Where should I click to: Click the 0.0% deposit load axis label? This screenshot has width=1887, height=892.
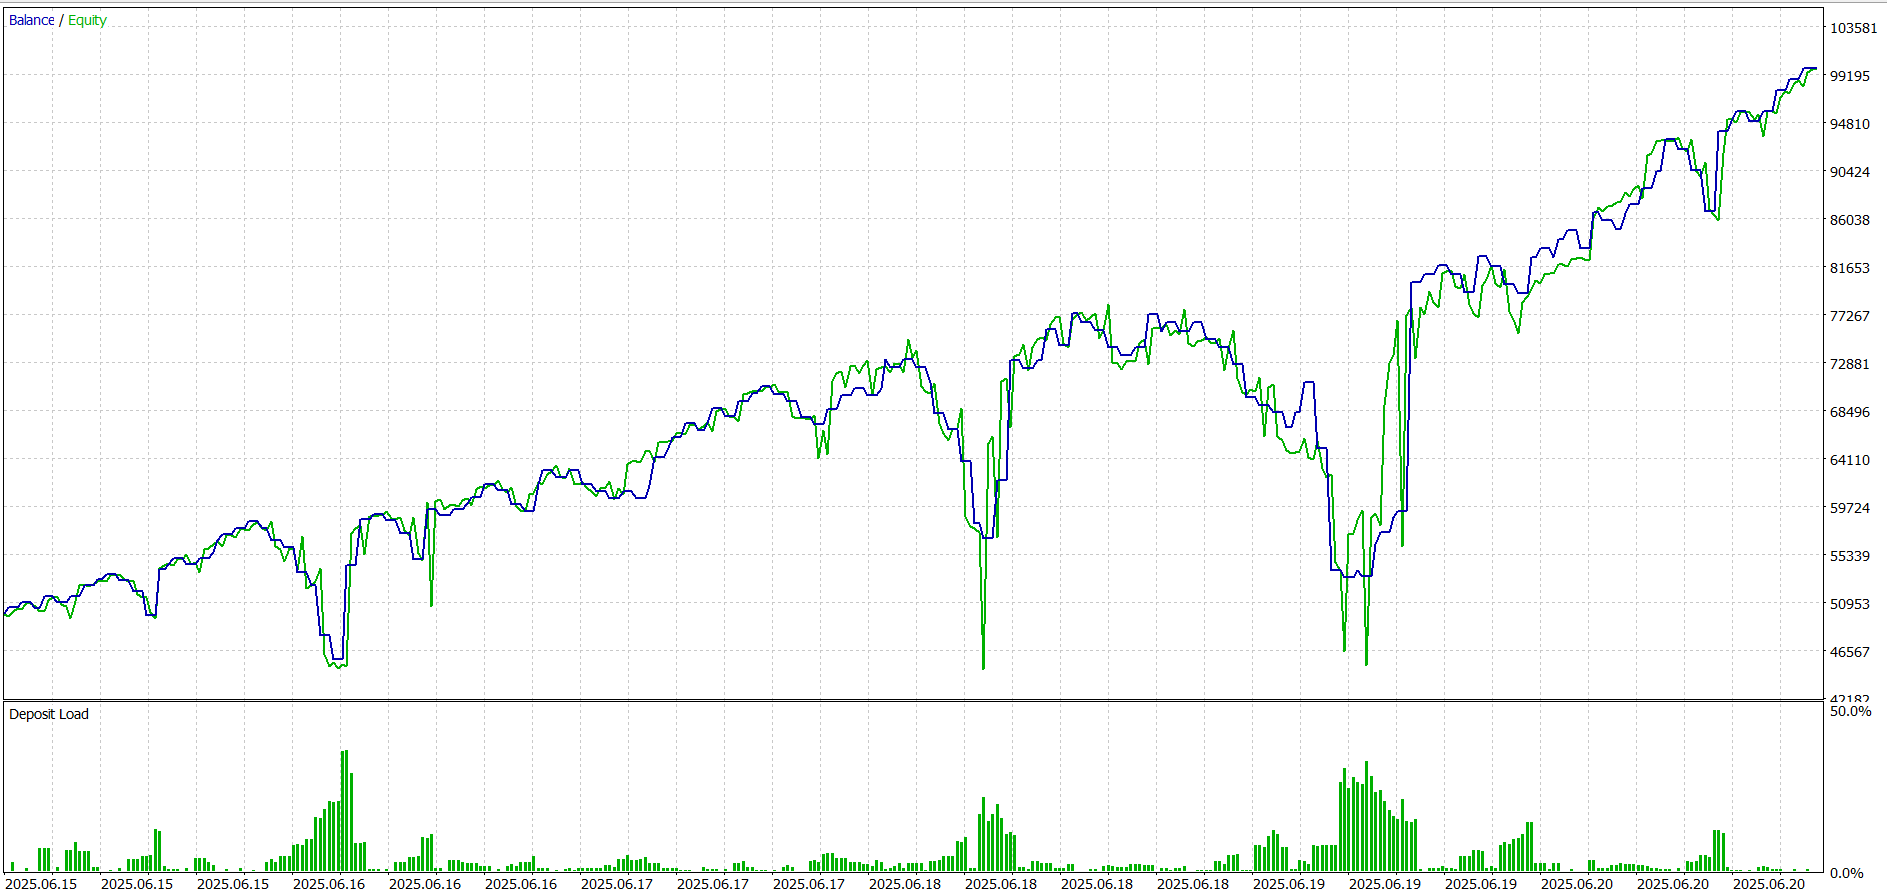[1846, 873]
